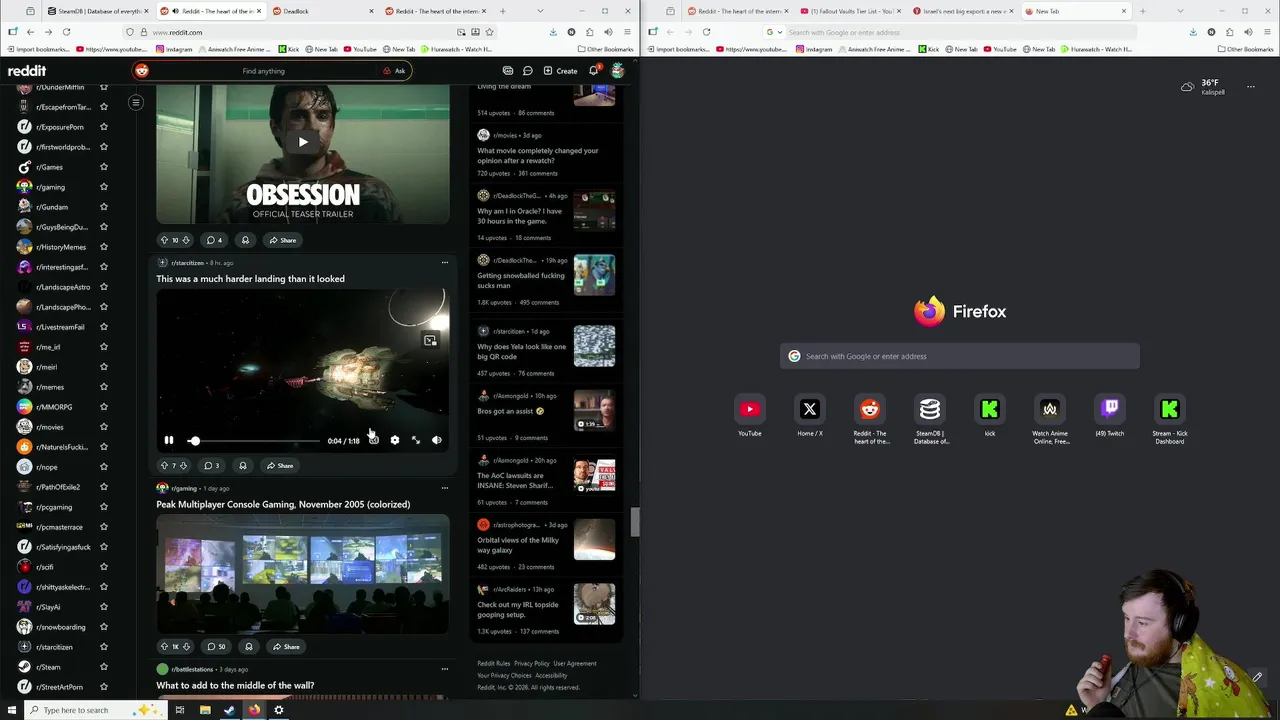The height and width of the screenshot is (720, 1280).
Task: Select the Reddit tab in right window
Action: coord(737,11)
